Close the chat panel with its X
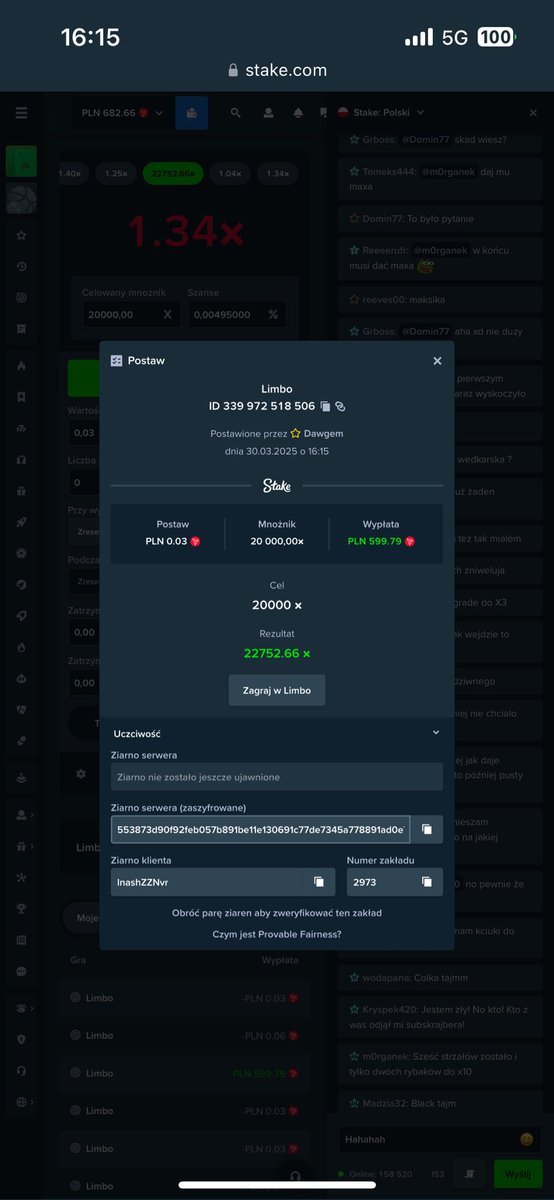Image resolution: width=554 pixels, height=1200 pixels. [x=533, y=113]
